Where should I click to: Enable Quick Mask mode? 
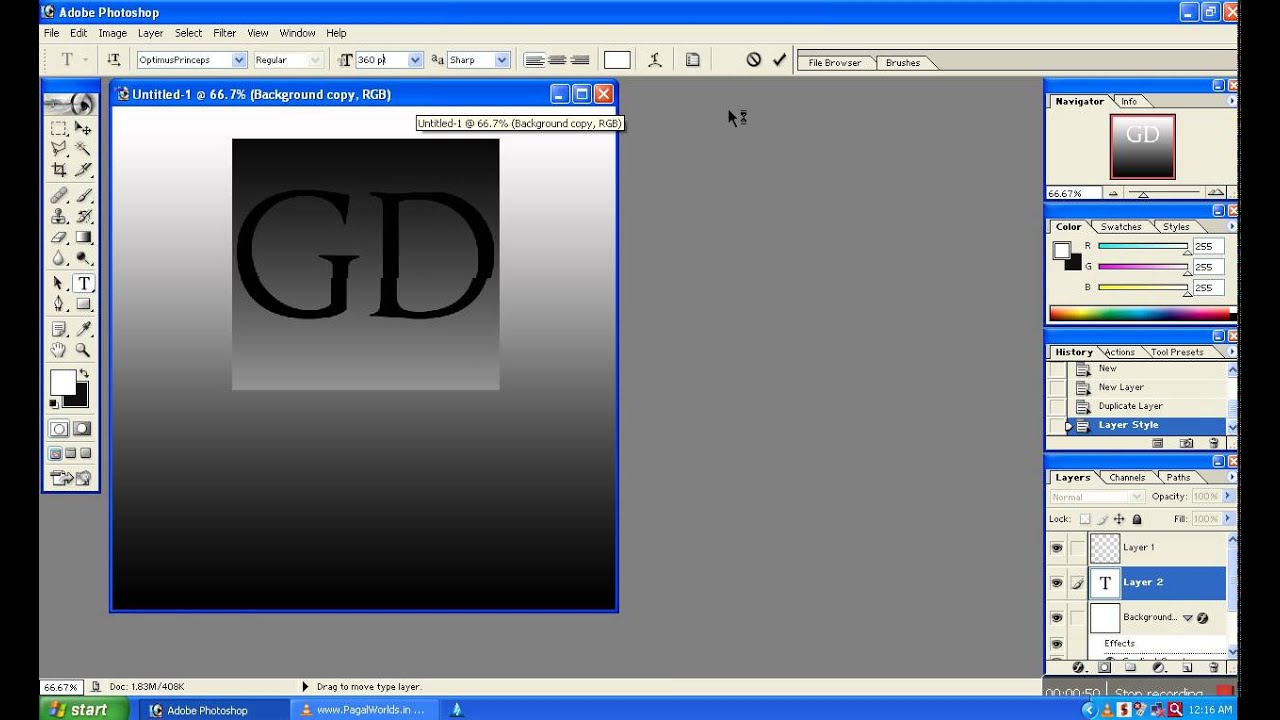(x=82, y=429)
